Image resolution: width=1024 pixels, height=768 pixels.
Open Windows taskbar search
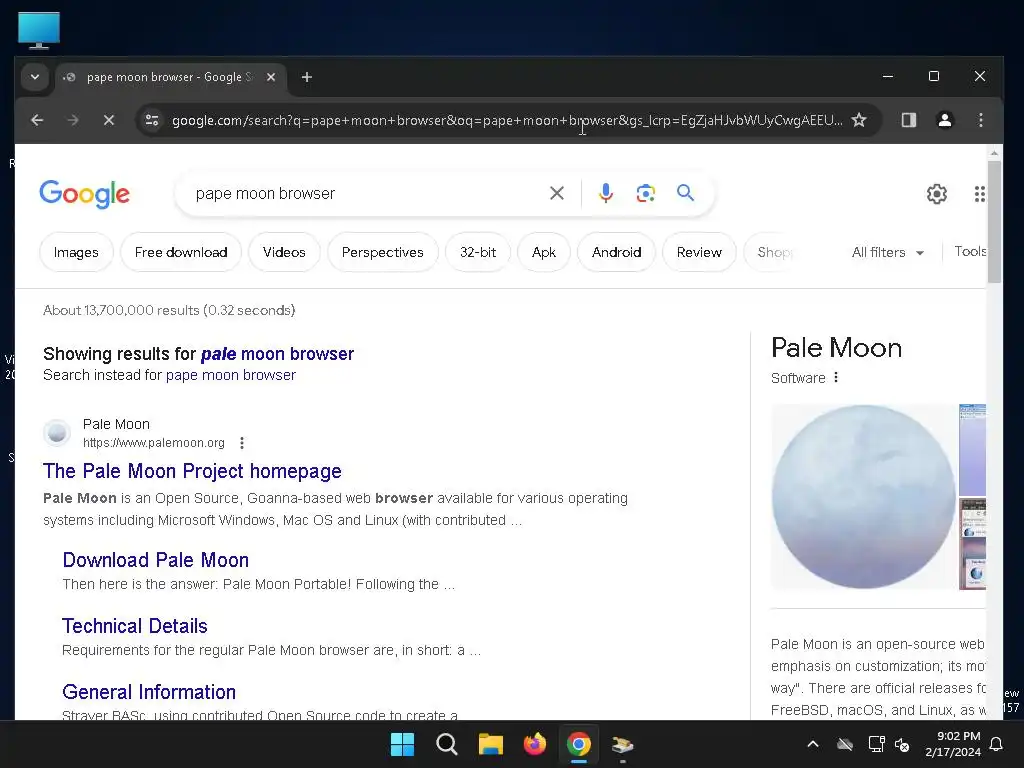[x=447, y=744]
